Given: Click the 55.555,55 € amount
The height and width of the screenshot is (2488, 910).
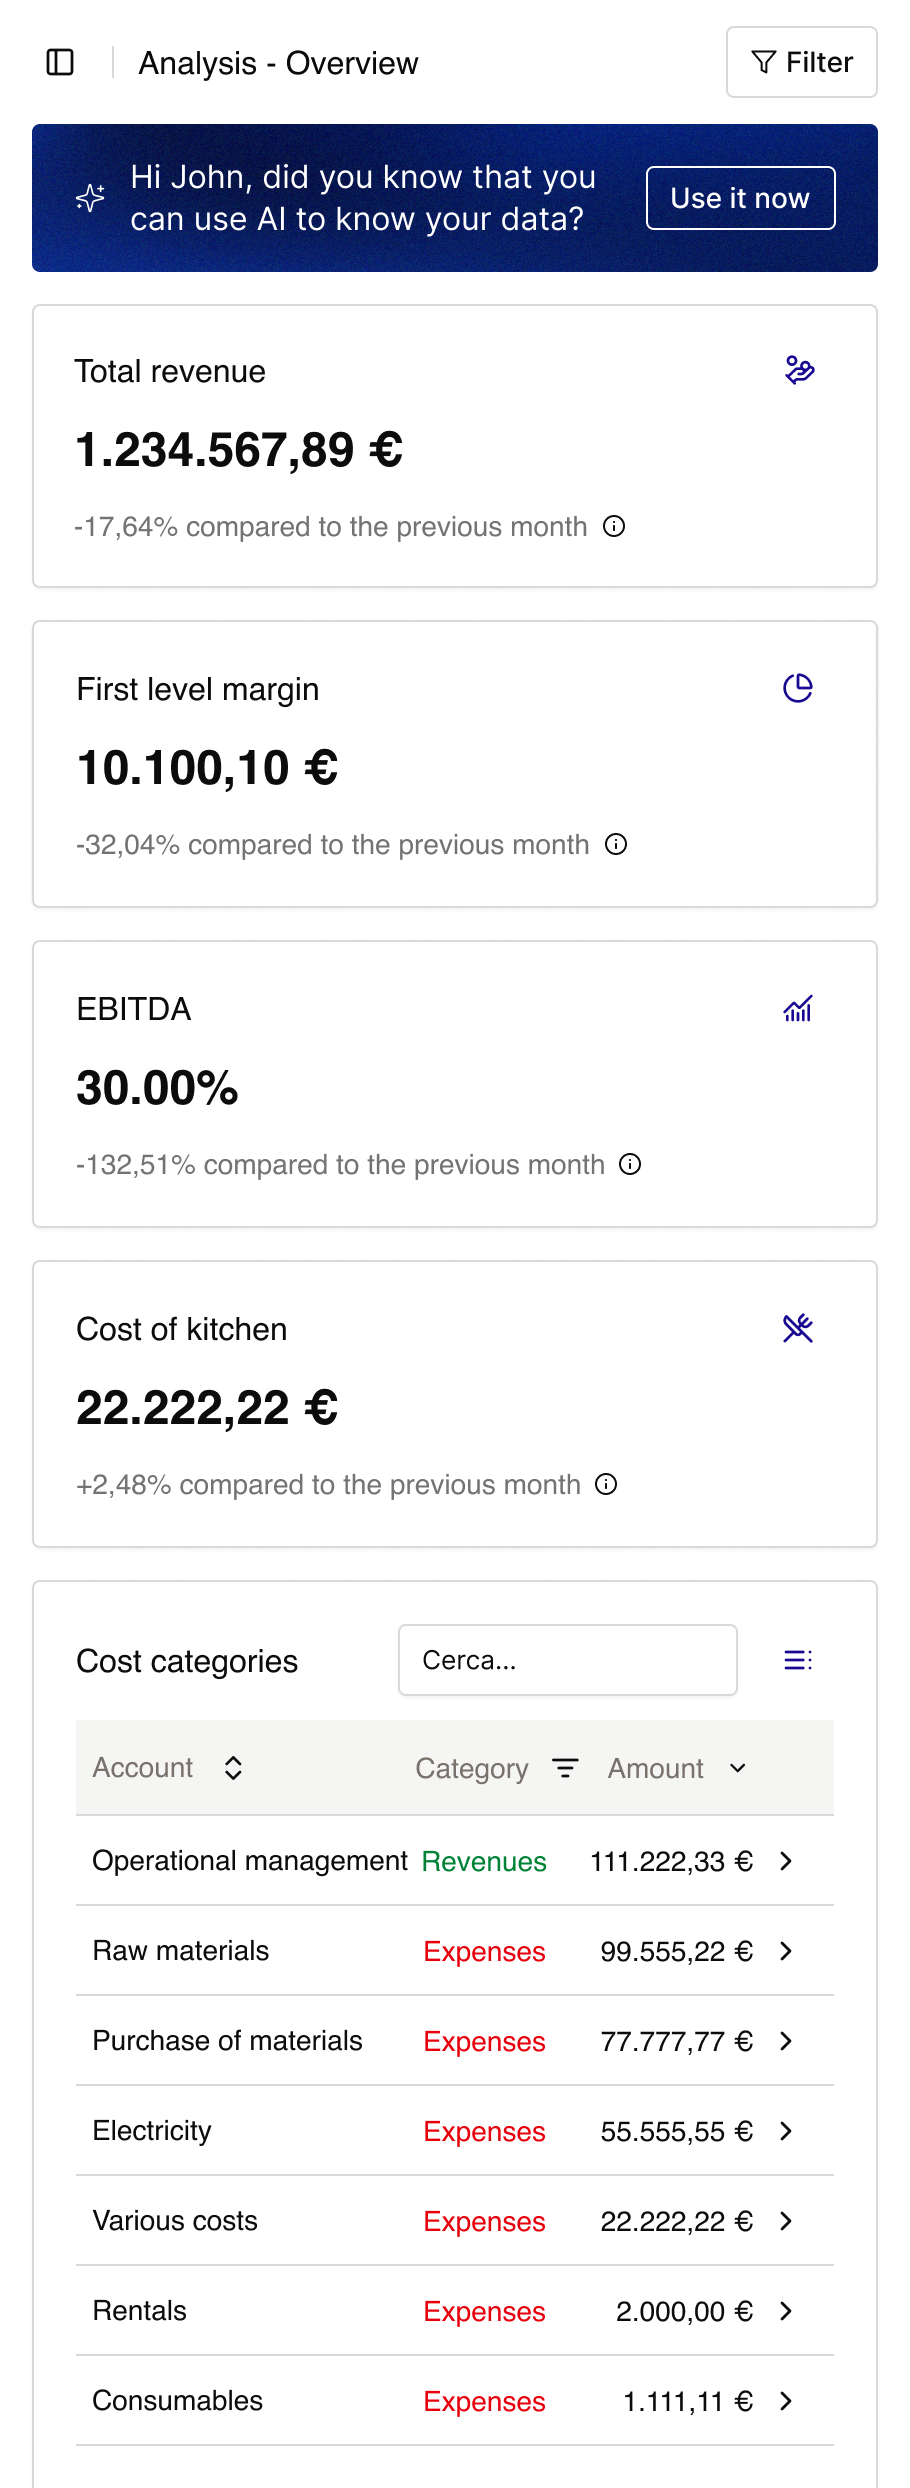Looking at the screenshot, I should click(677, 2131).
